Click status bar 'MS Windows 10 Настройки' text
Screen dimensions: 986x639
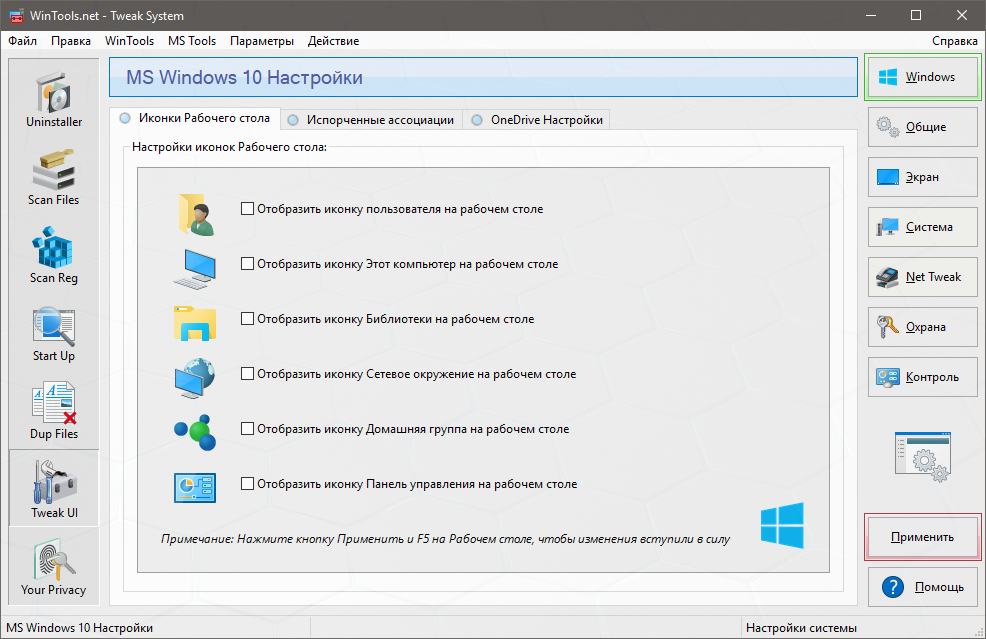point(79,628)
